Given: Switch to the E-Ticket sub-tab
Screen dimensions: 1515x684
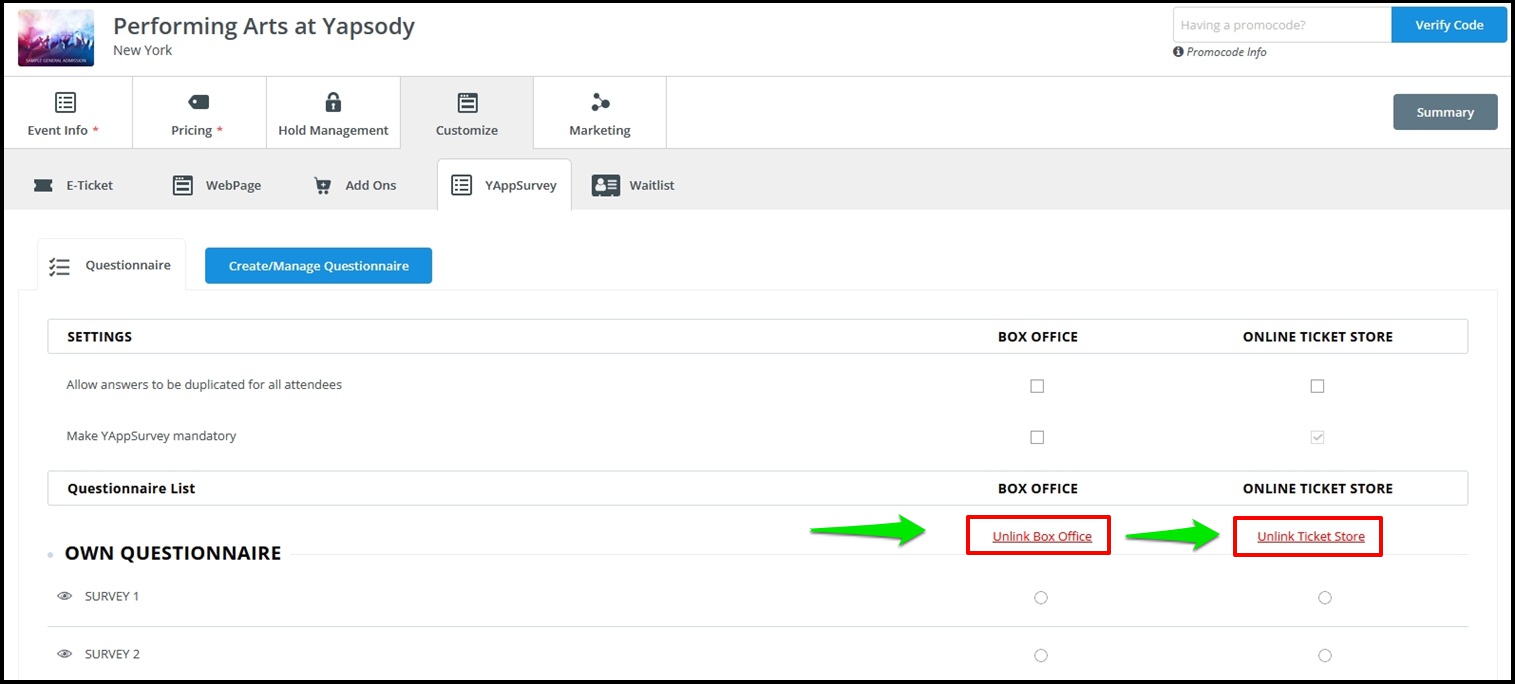Looking at the screenshot, I should pos(74,185).
